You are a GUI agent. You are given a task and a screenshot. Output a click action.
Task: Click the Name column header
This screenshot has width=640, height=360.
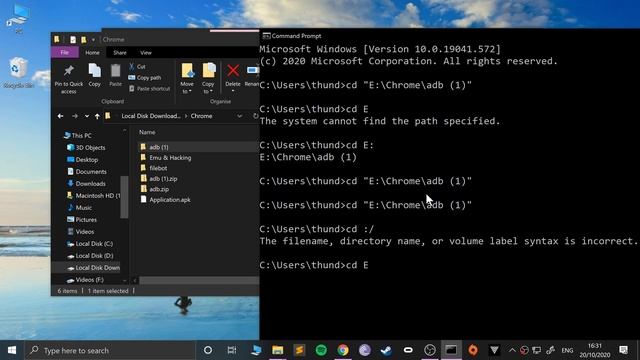point(147,132)
